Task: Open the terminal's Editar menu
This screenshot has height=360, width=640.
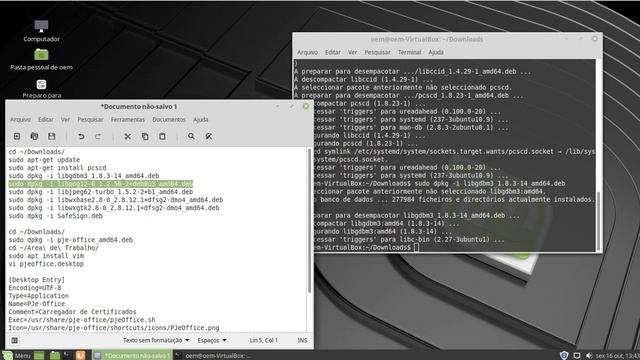Action: (333, 52)
